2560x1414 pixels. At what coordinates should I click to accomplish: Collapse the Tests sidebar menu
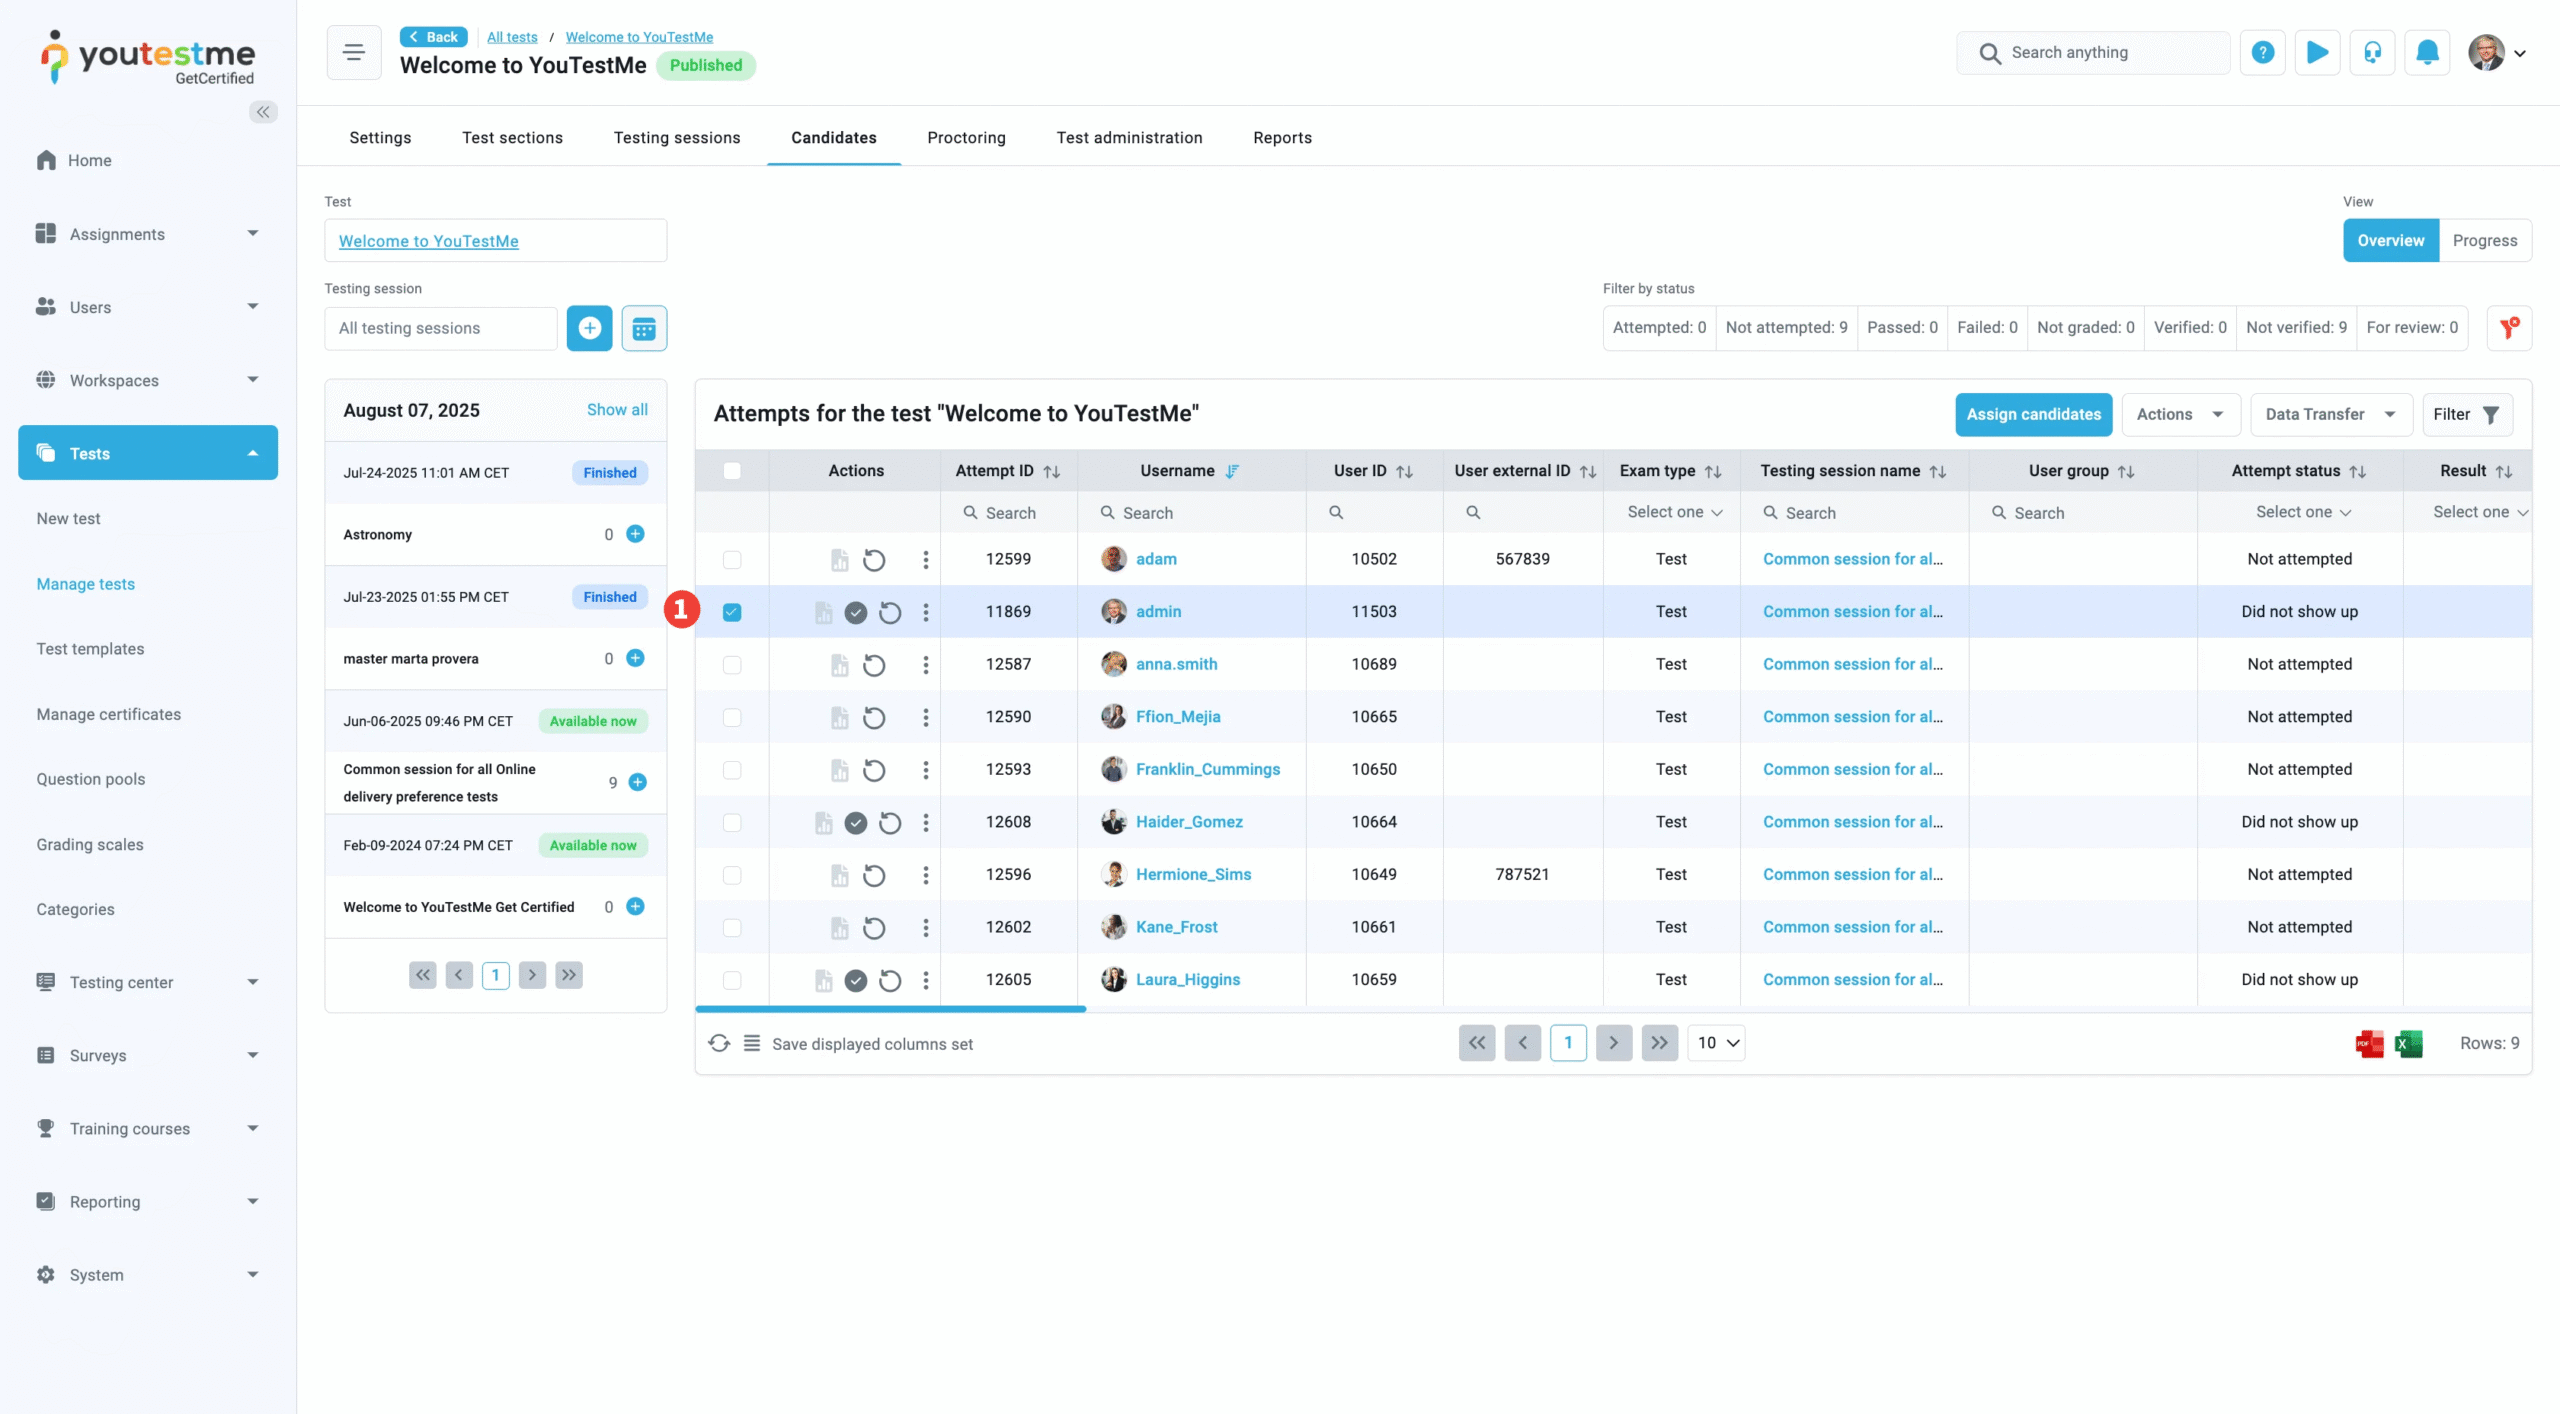click(148, 453)
